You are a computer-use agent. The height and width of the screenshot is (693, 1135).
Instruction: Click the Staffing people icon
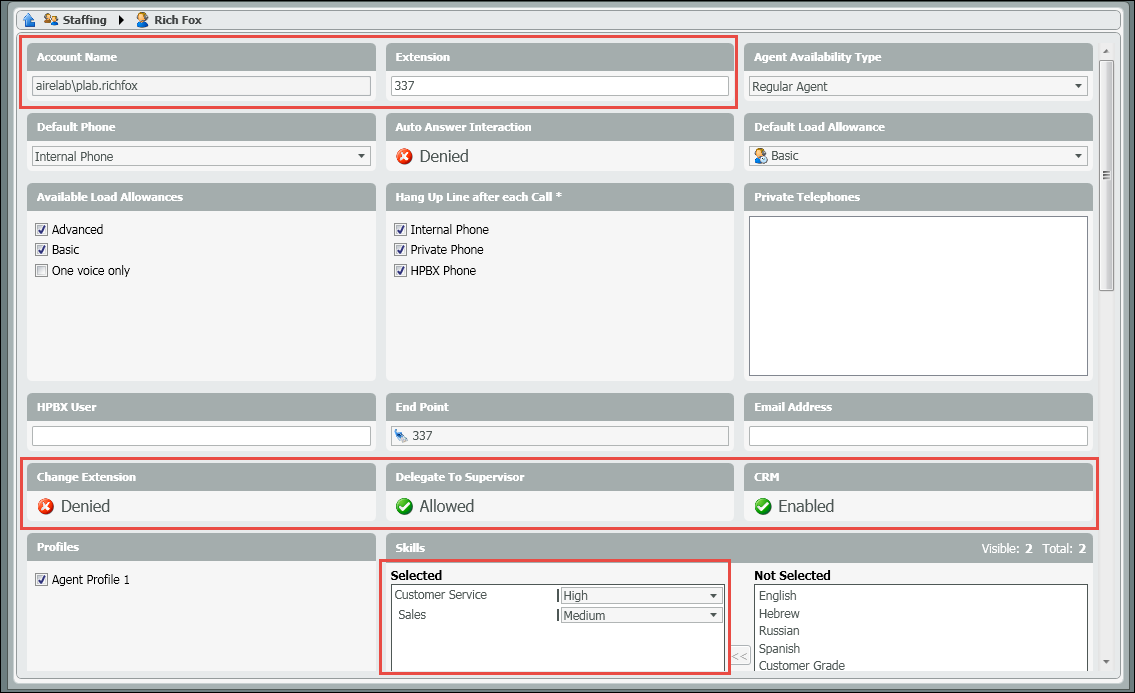(51, 20)
